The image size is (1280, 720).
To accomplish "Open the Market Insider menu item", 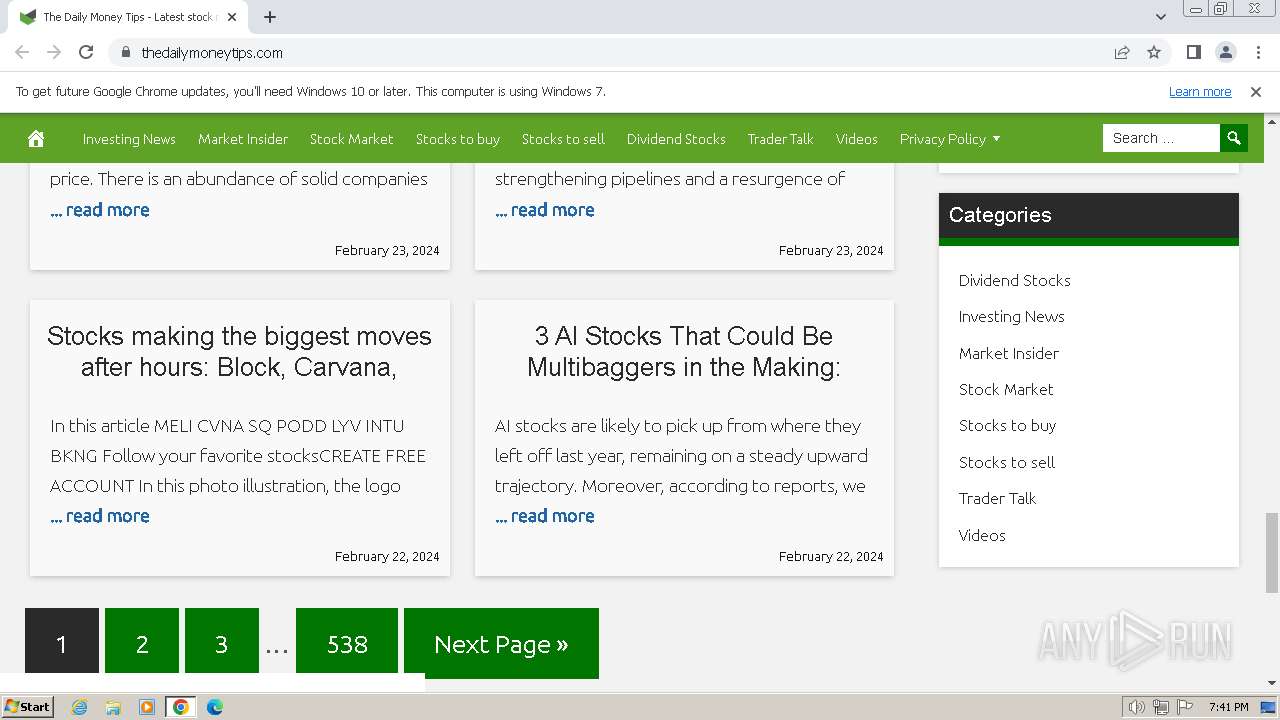I will tap(243, 139).
